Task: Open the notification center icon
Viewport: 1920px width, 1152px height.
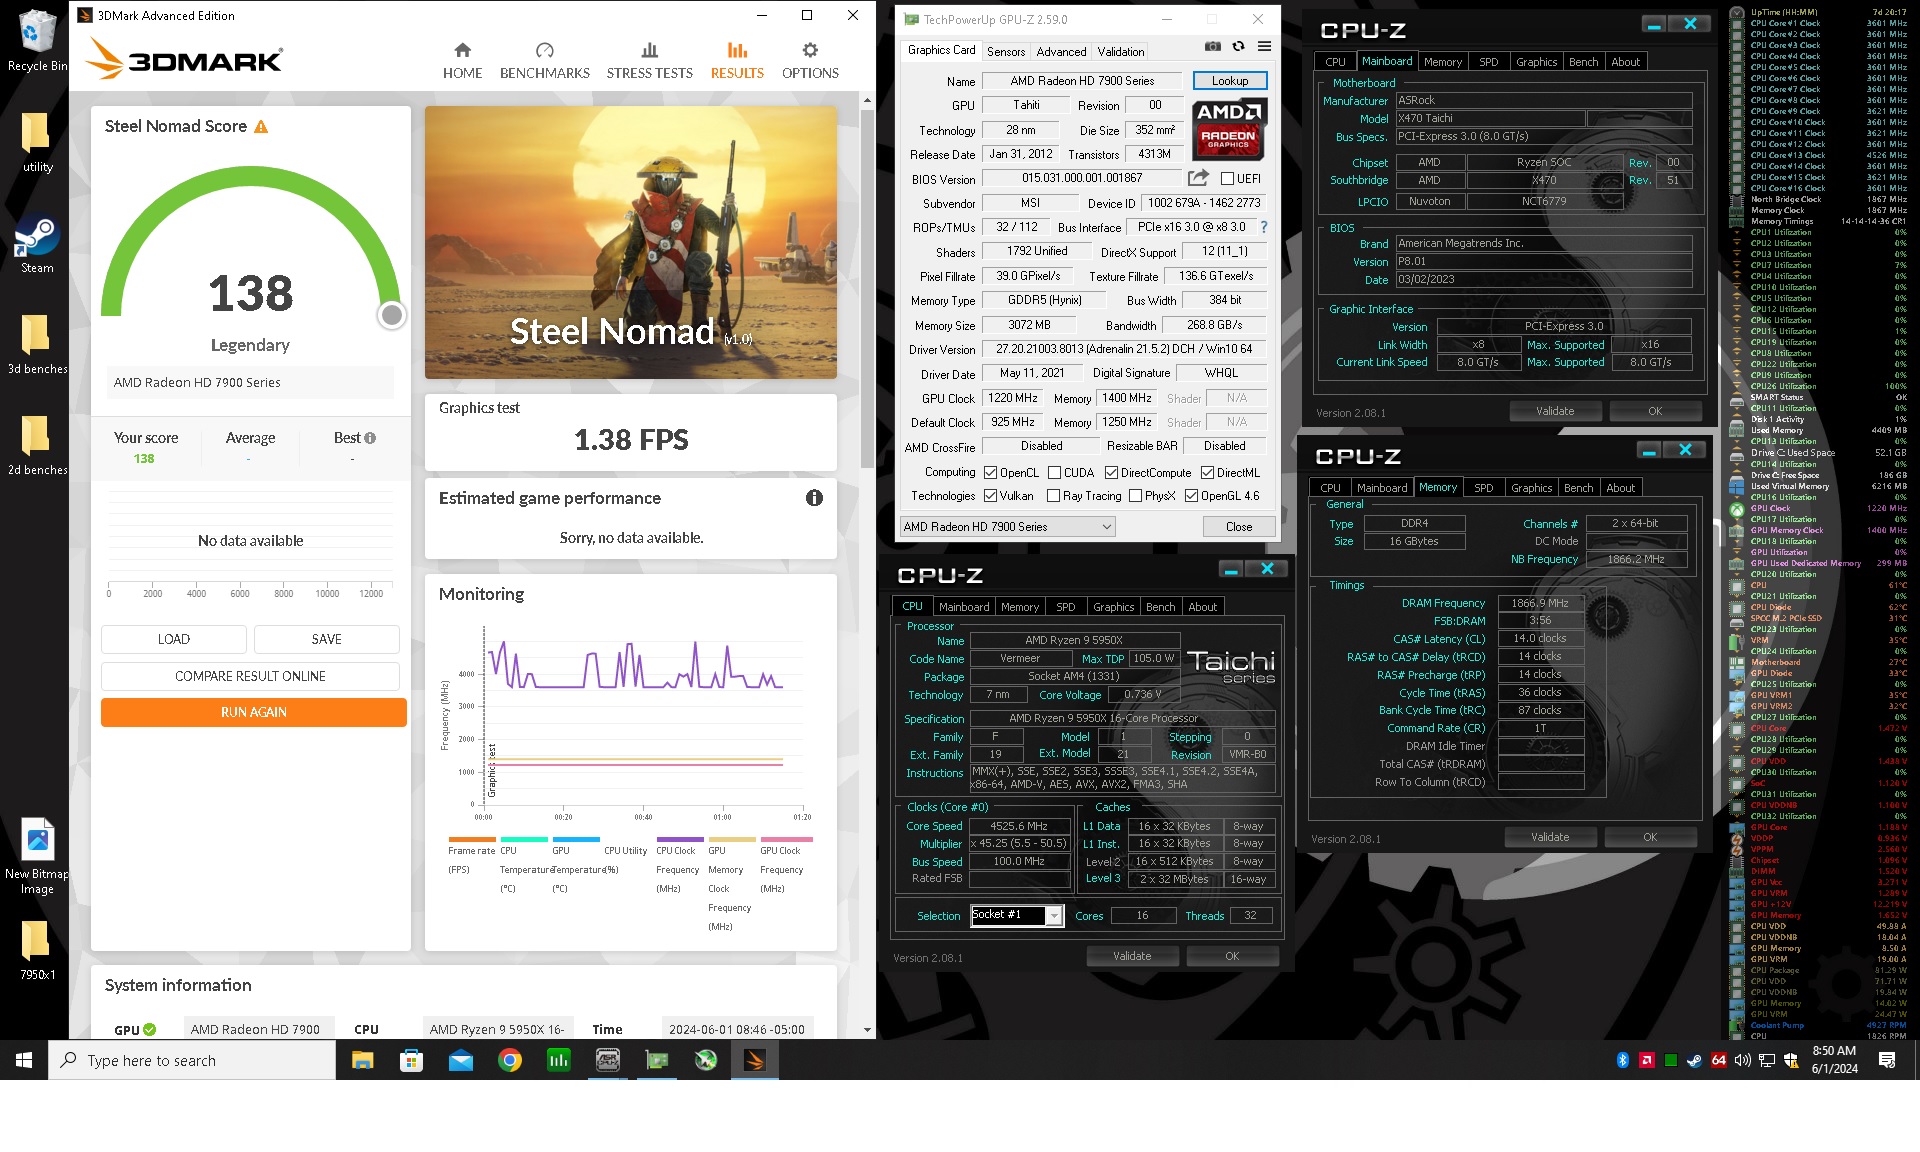Action: (x=1887, y=1060)
